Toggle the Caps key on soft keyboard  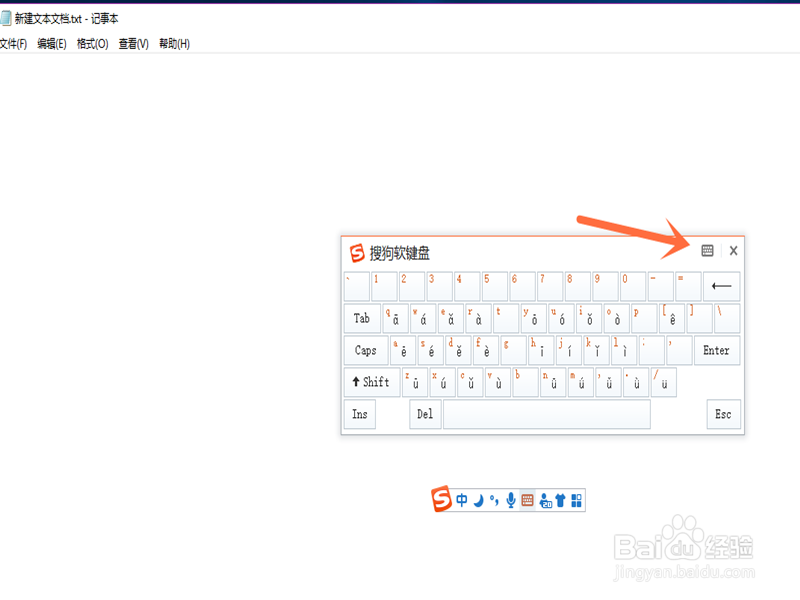pyautogui.click(x=366, y=350)
